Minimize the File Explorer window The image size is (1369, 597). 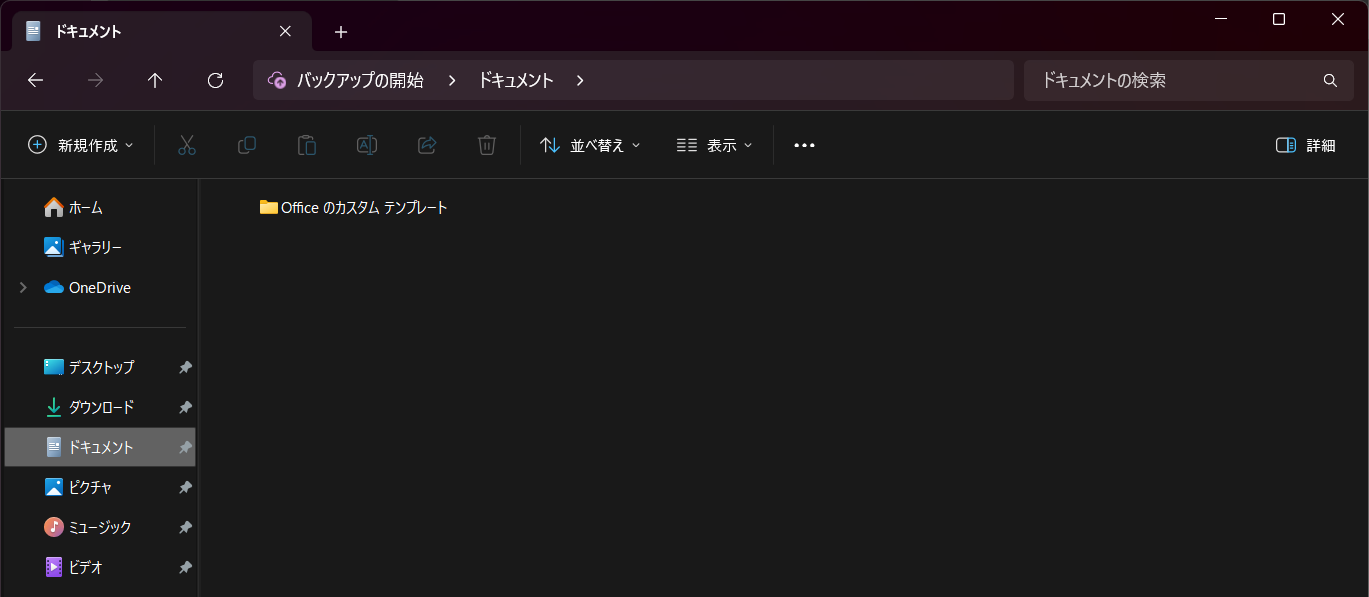click(x=1219, y=19)
